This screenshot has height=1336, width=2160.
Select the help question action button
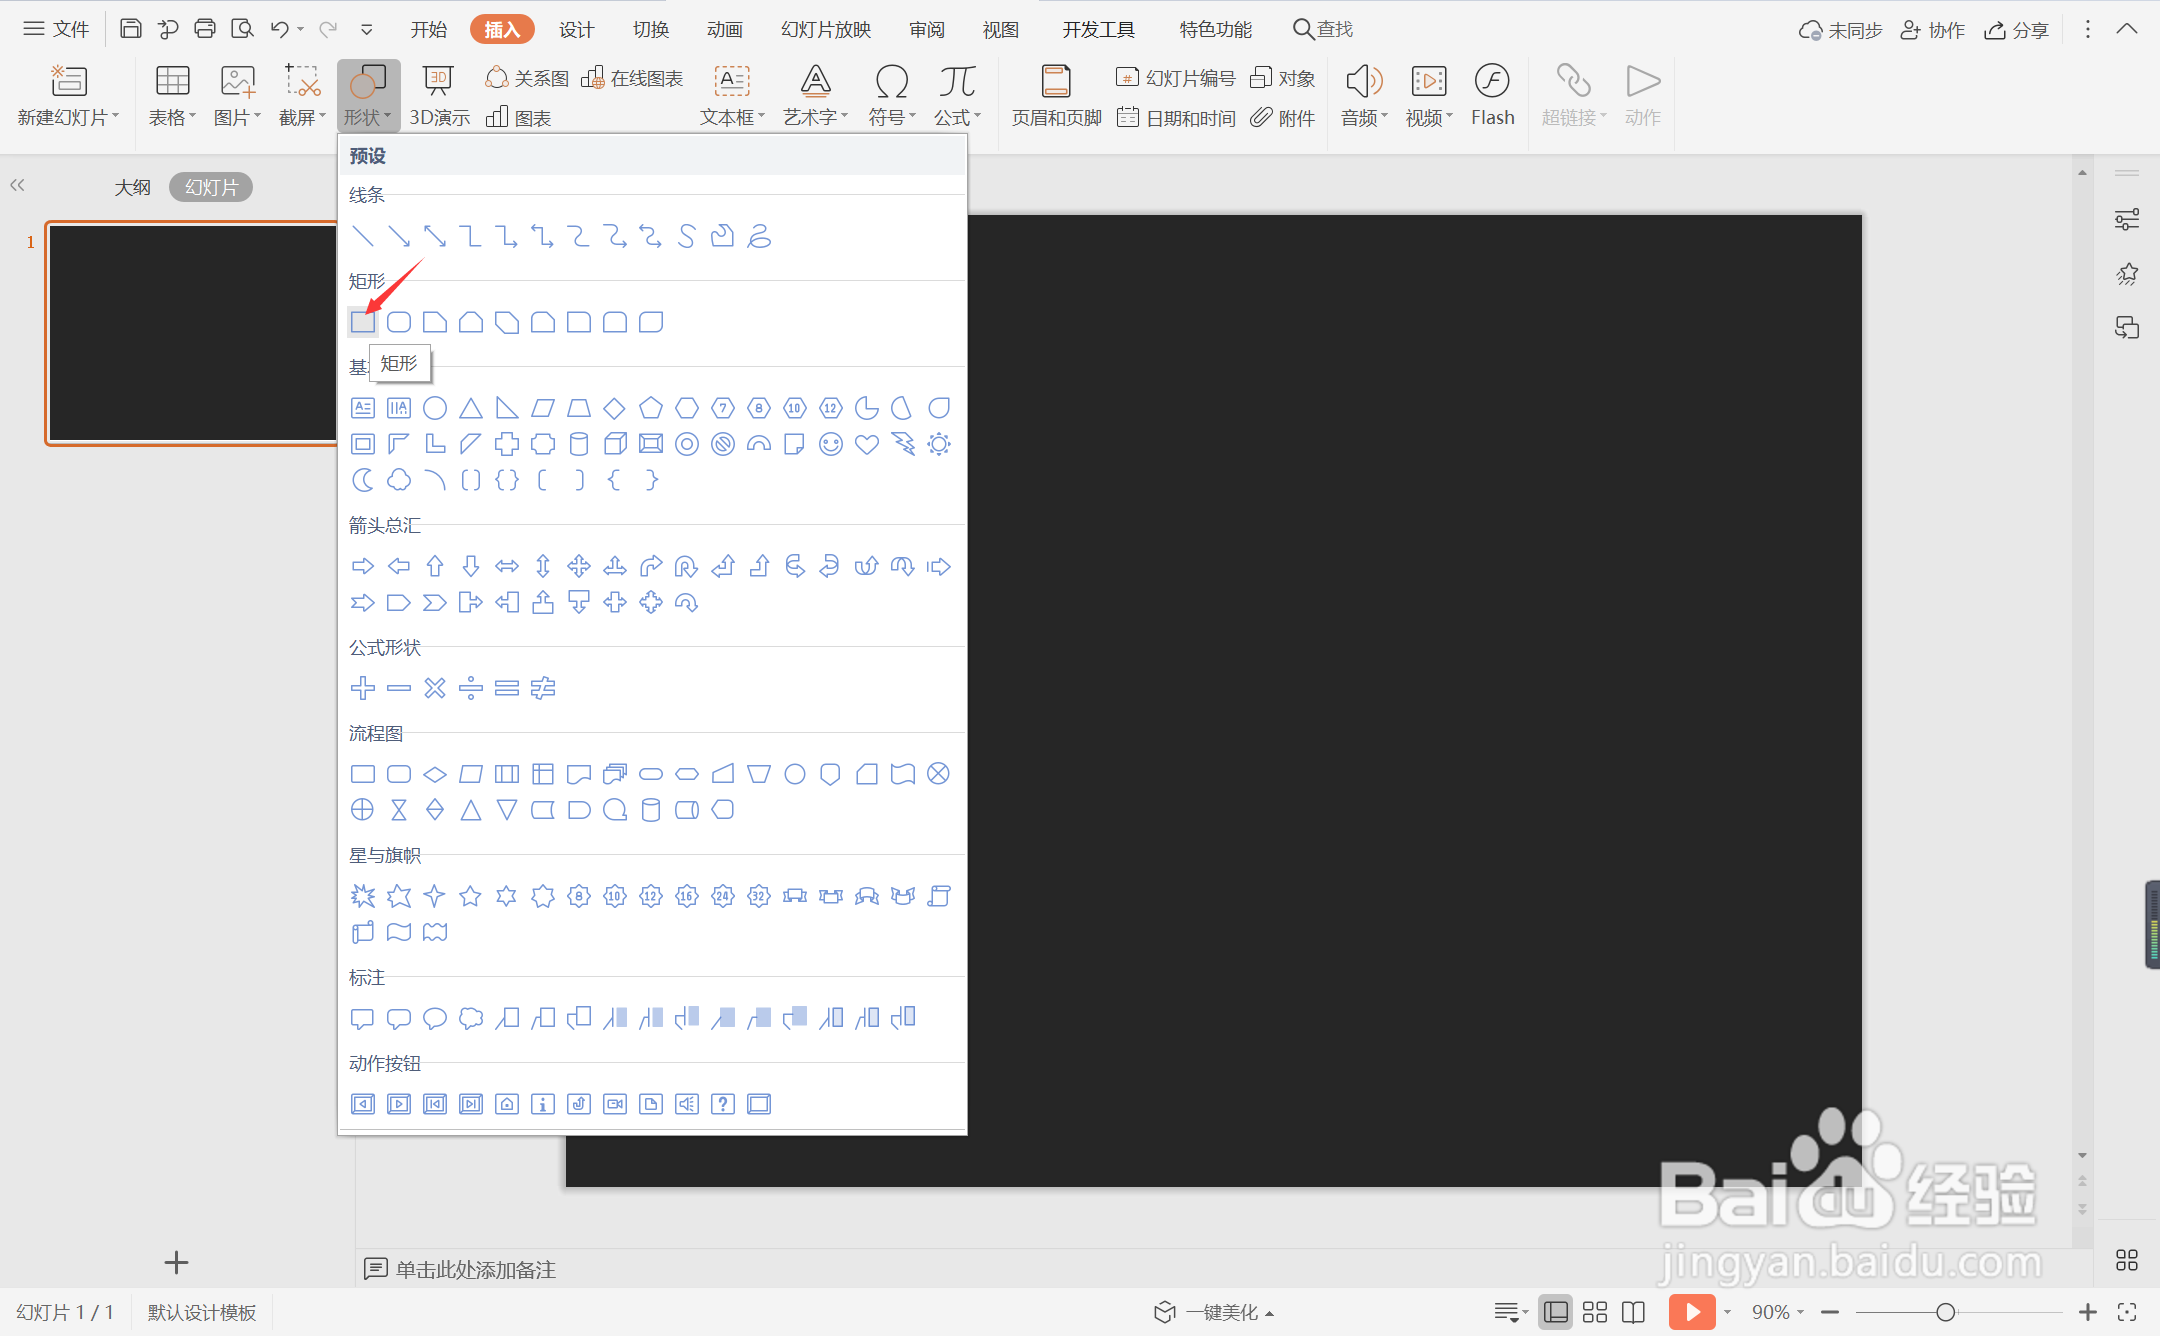(x=722, y=1104)
